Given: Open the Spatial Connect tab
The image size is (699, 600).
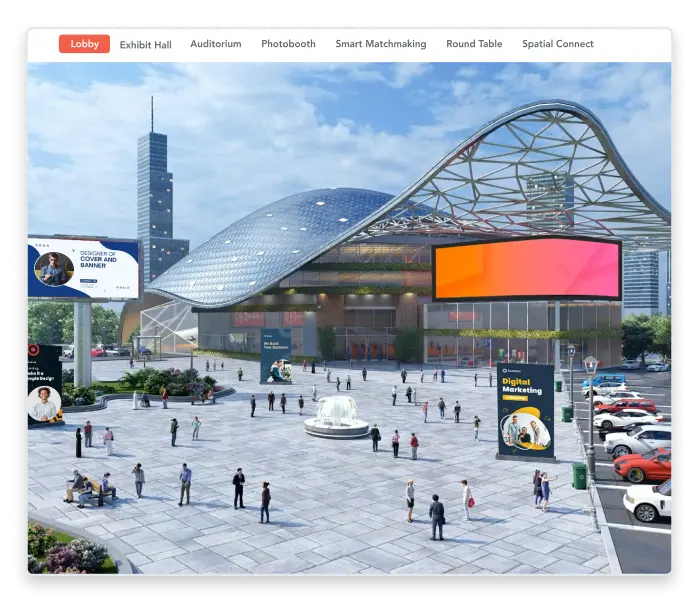Looking at the screenshot, I should click(557, 44).
